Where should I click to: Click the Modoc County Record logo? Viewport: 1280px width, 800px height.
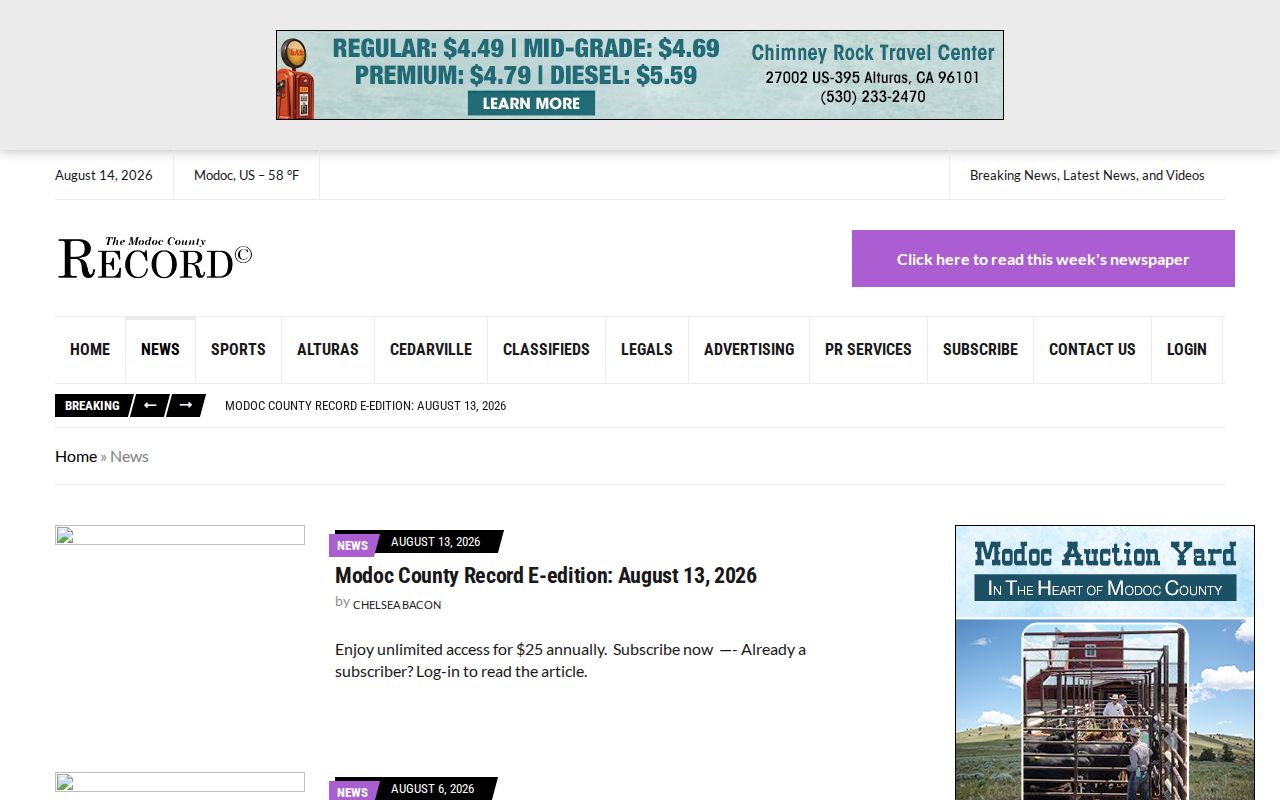pos(155,258)
